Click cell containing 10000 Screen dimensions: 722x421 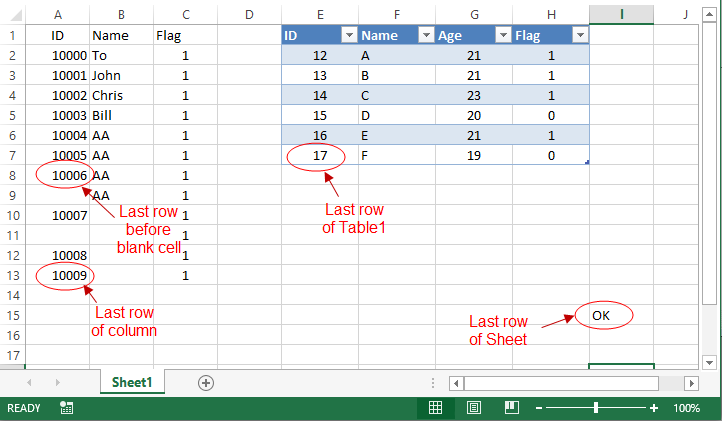(x=58, y=55)
